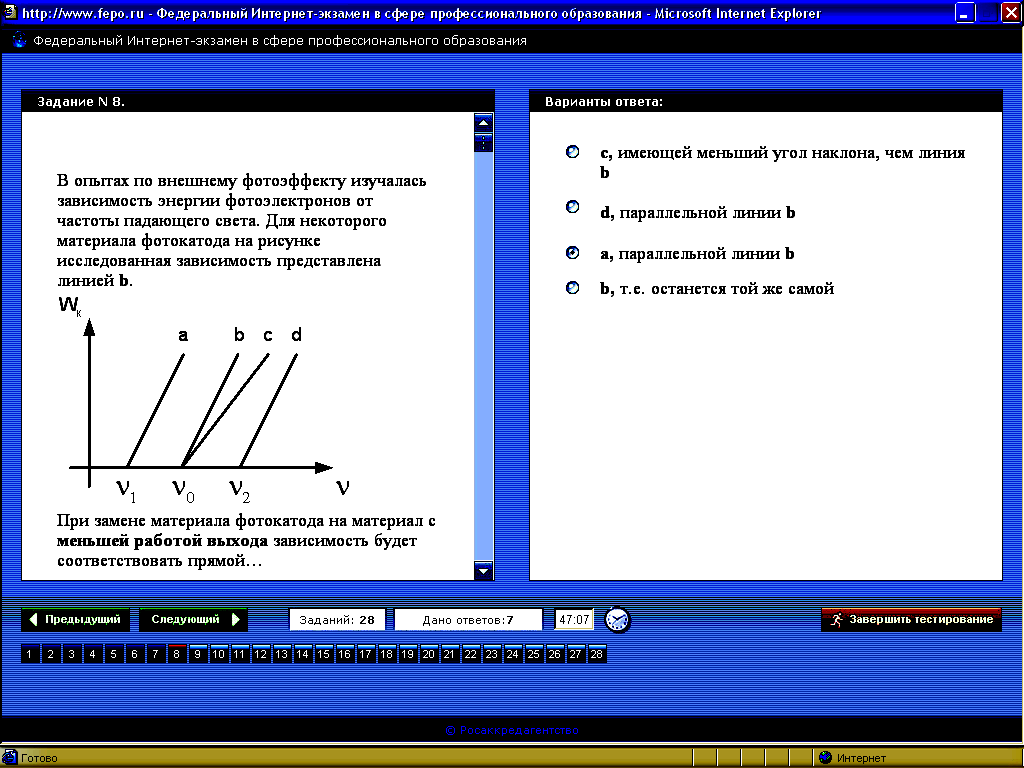
Task: Jump to question 24
Action: tap(512, 654)
